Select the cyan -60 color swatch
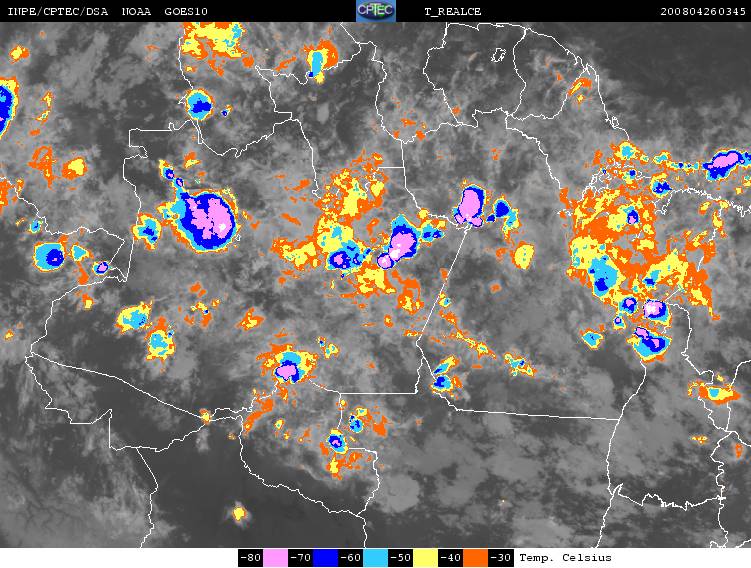751x568 pixels. tap(376, 558)
